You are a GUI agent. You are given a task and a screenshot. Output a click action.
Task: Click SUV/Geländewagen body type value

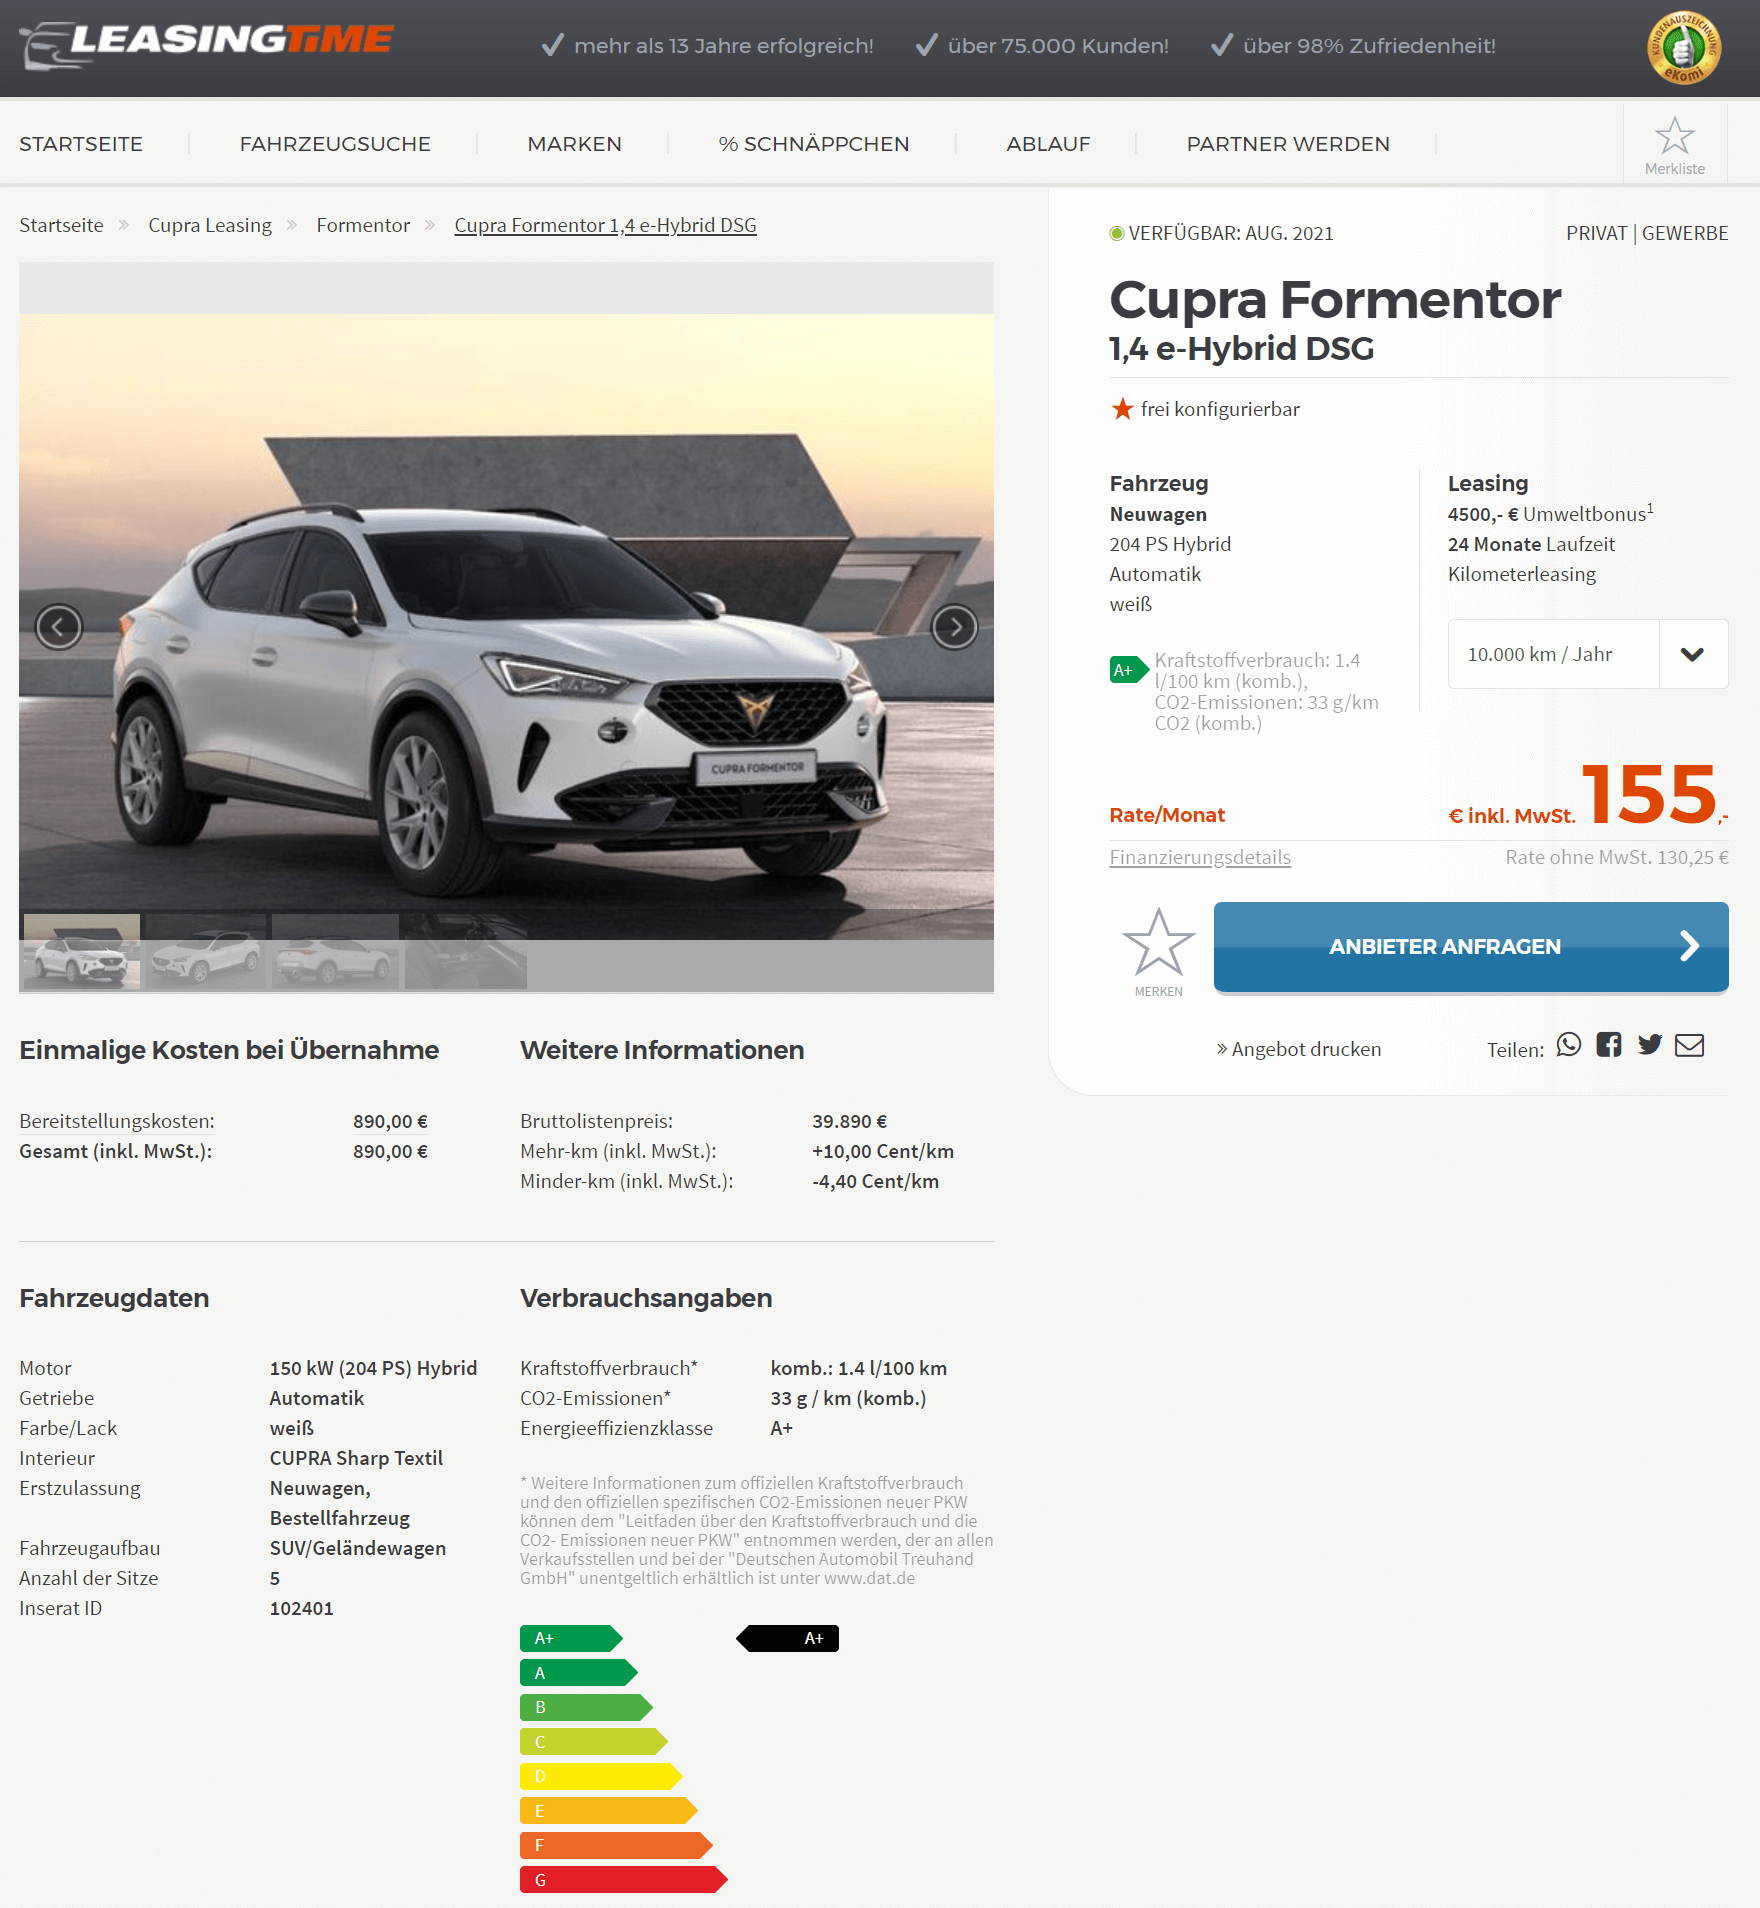coord(358,1548)
